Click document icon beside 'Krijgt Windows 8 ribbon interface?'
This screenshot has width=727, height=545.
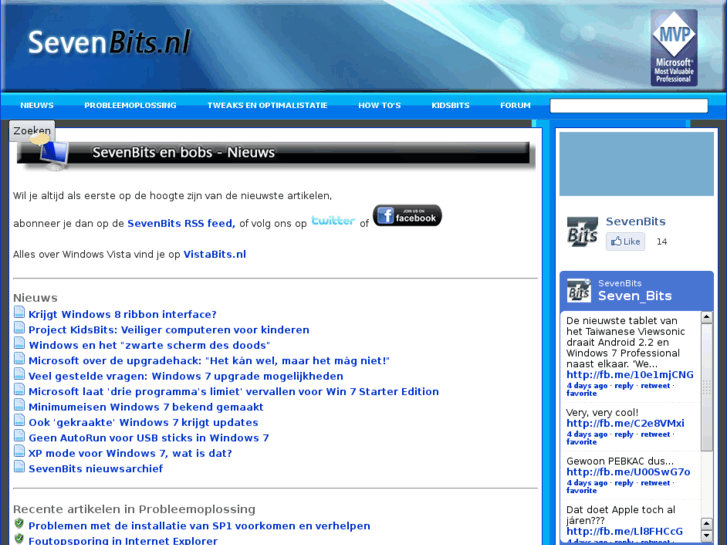pyautogui.click(x=19, y=312)
